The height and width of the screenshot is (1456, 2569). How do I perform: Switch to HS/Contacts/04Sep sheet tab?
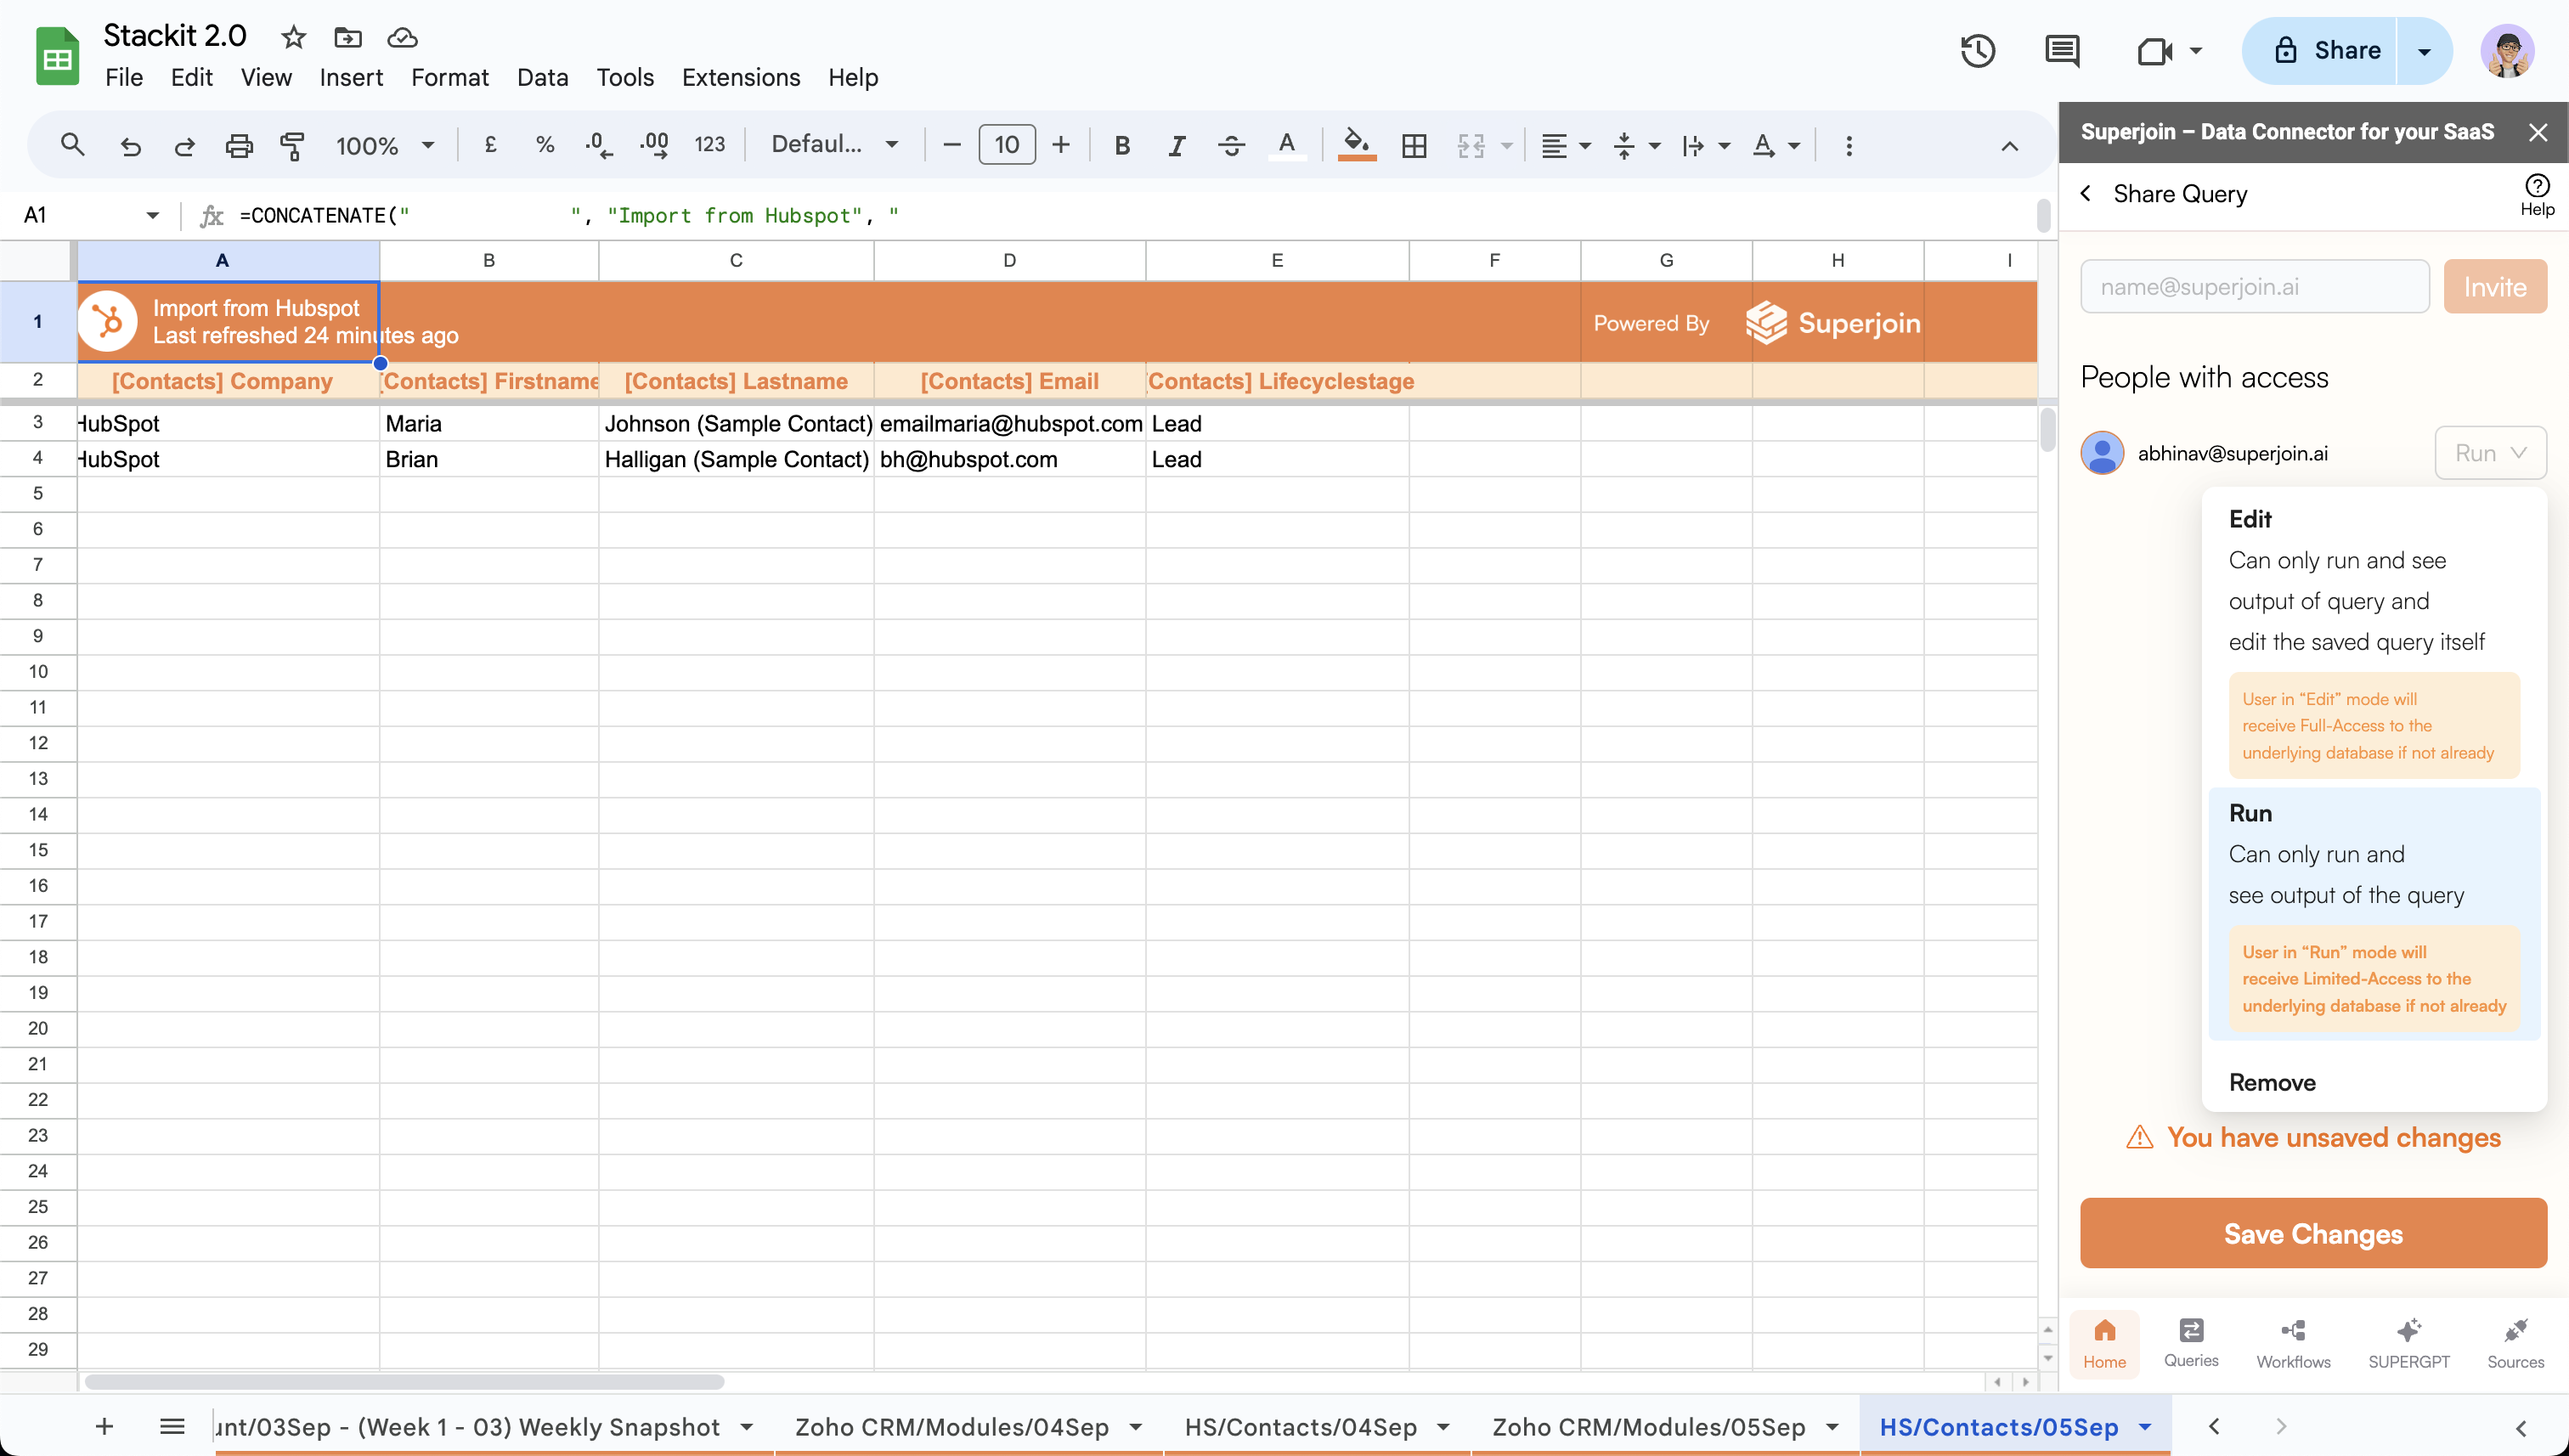tap(1300, 1427)
